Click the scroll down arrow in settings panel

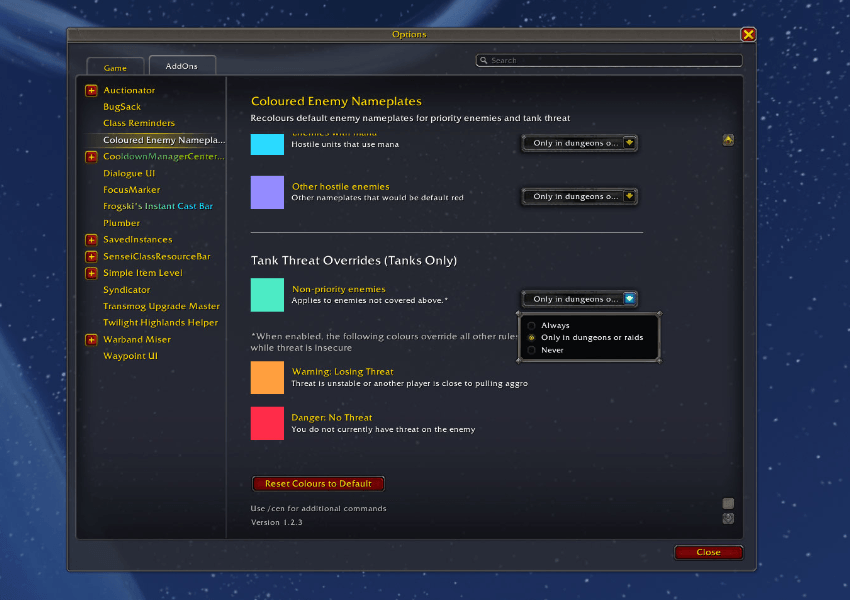(x=728, y=518)
